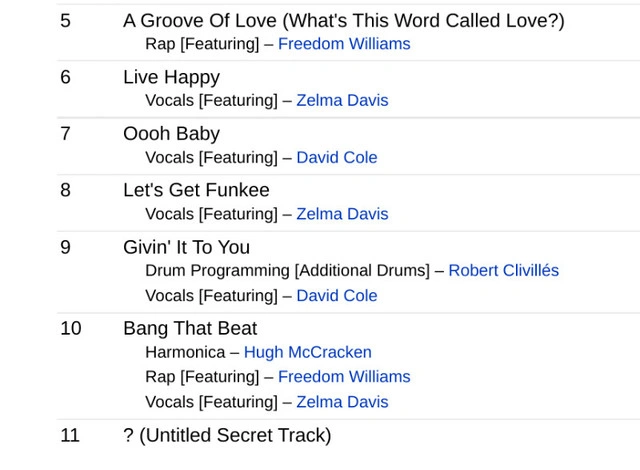Click track number 10

point(70,328)
